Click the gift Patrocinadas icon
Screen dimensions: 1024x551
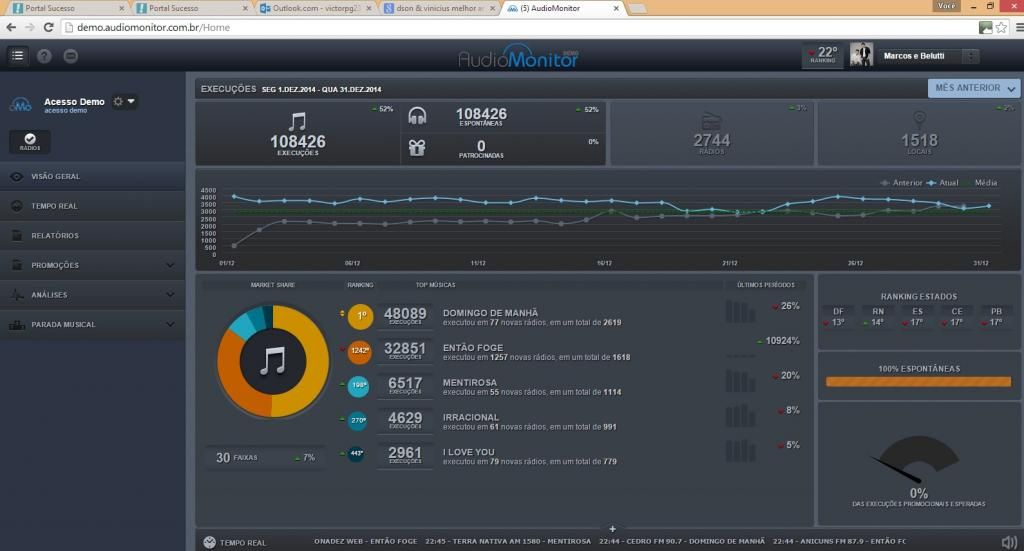[x=418, y=148]
